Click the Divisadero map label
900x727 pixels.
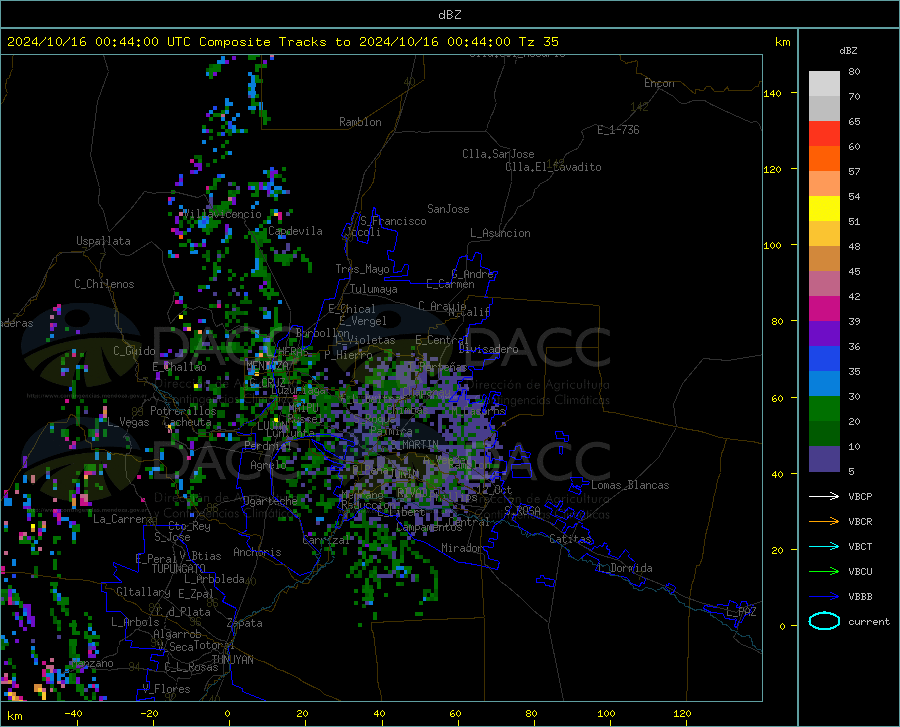pyautogui.click(x=488, y=349)
